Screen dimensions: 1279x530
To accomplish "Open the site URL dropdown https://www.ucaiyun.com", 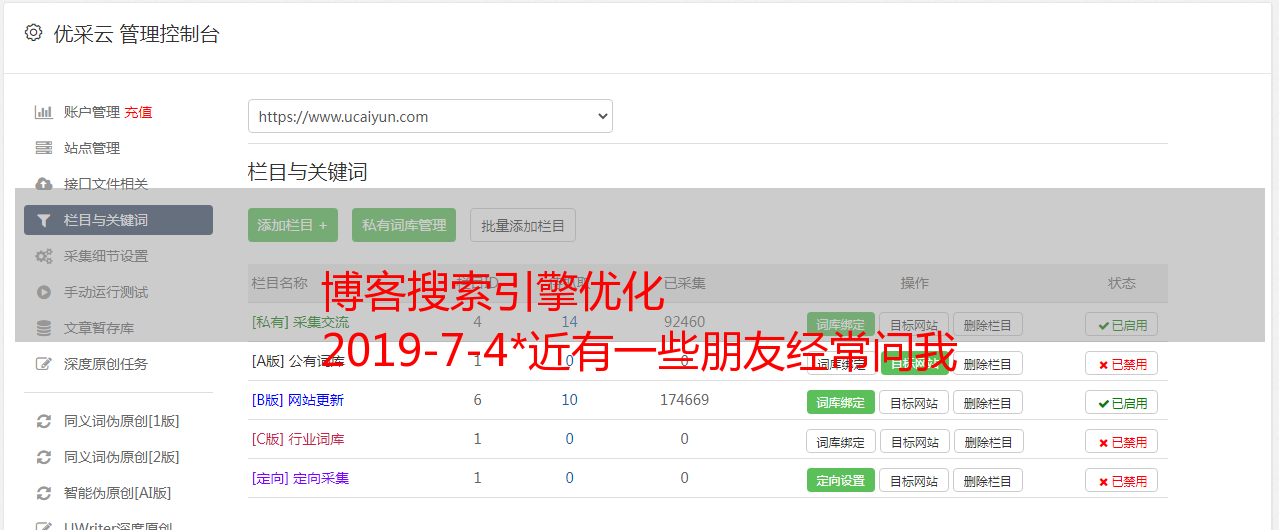I will tap(430, 116).
